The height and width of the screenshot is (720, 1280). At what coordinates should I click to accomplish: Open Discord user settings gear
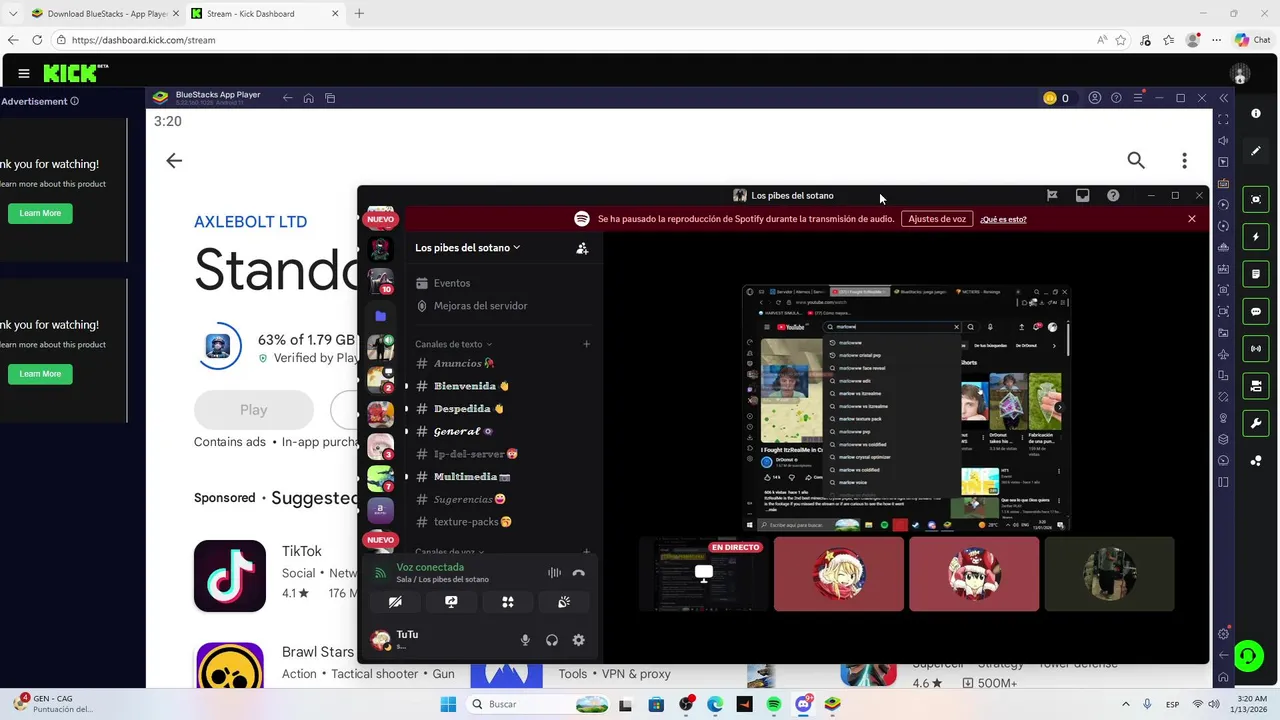tap(578, 640)
